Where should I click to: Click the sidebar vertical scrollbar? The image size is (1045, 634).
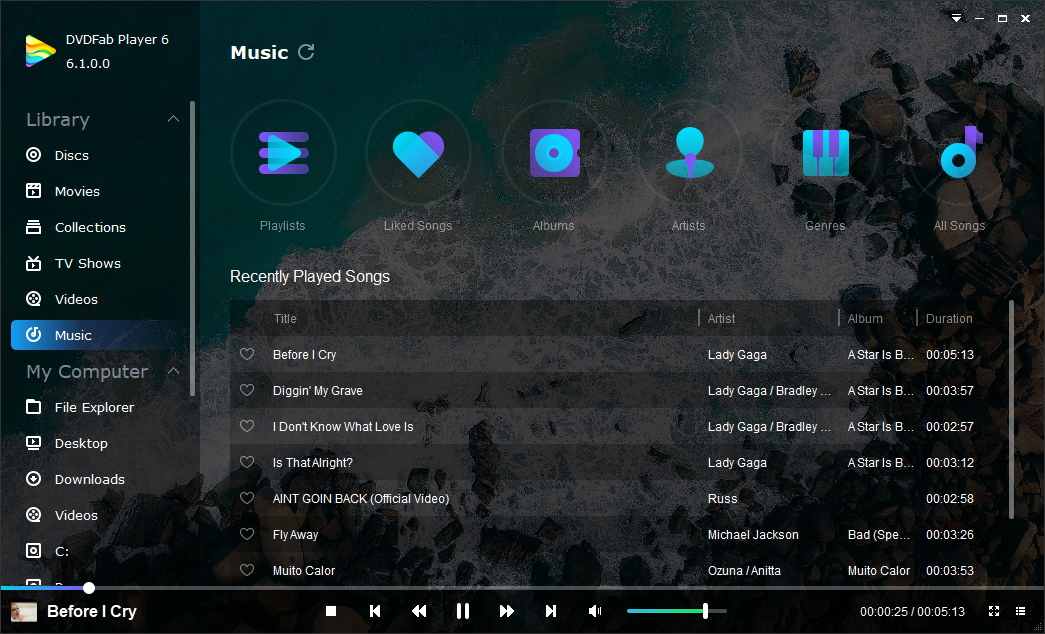point(193,248)
